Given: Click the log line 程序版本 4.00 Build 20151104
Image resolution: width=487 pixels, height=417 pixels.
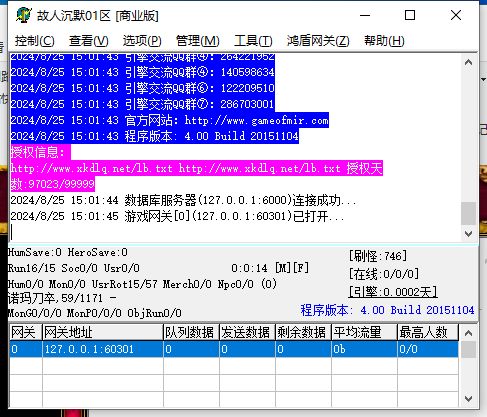Looking at the screenshot, I should pos(155,136).
